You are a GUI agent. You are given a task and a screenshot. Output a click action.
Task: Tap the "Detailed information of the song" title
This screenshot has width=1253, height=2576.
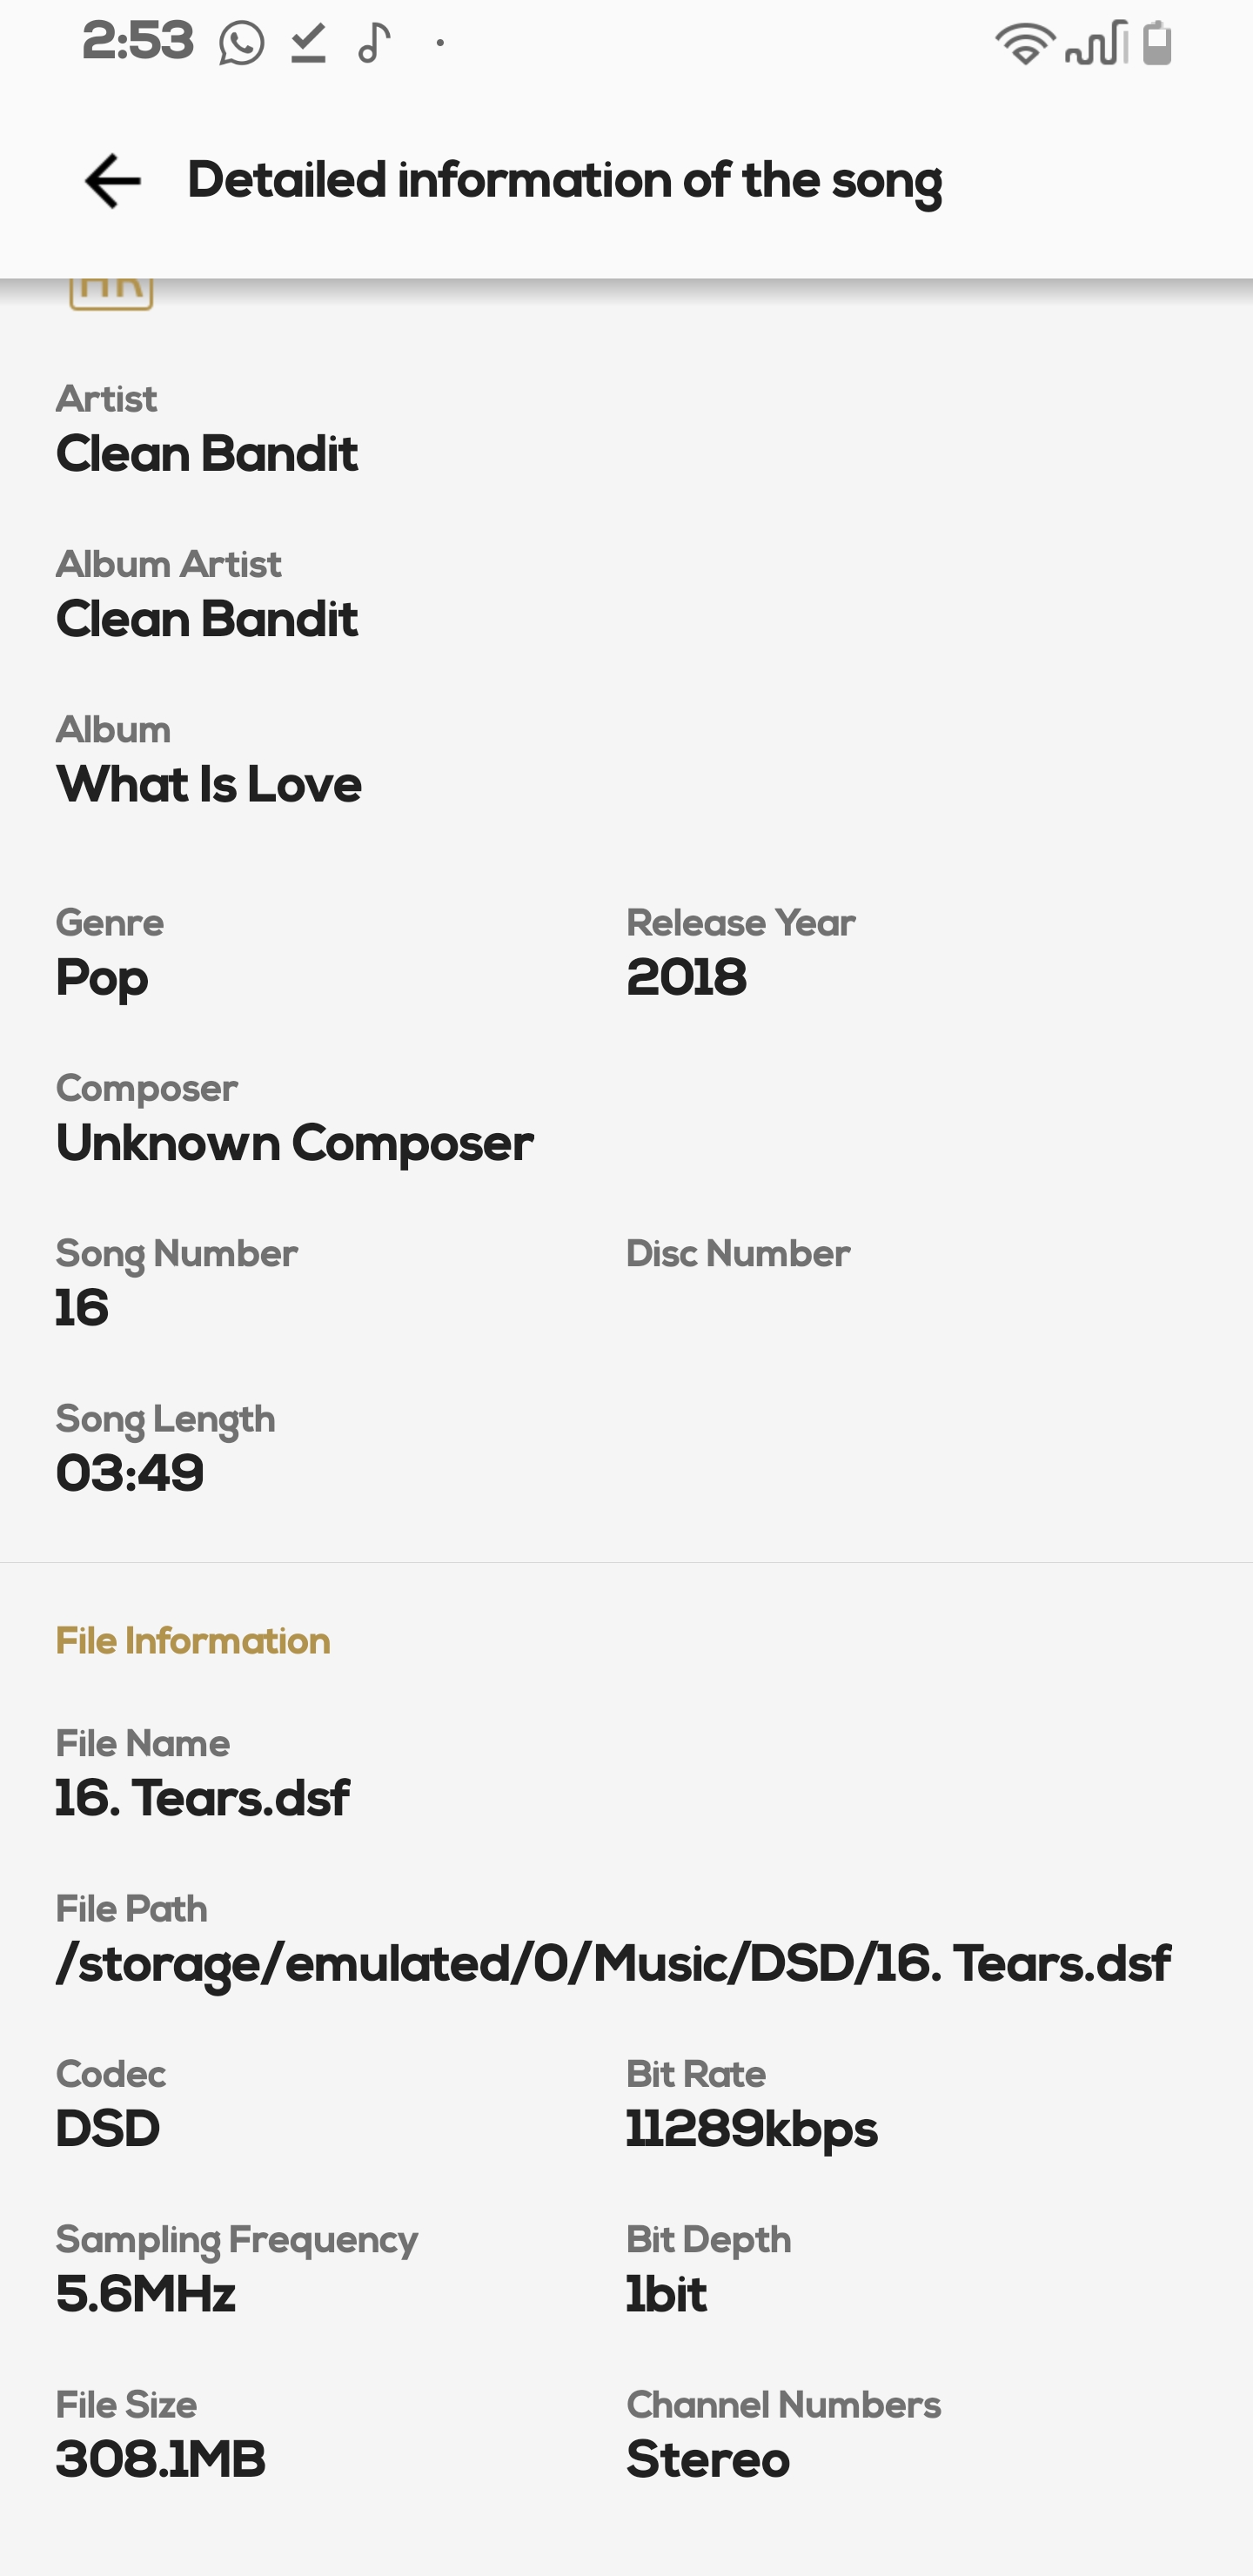click(x=565, y=181)
